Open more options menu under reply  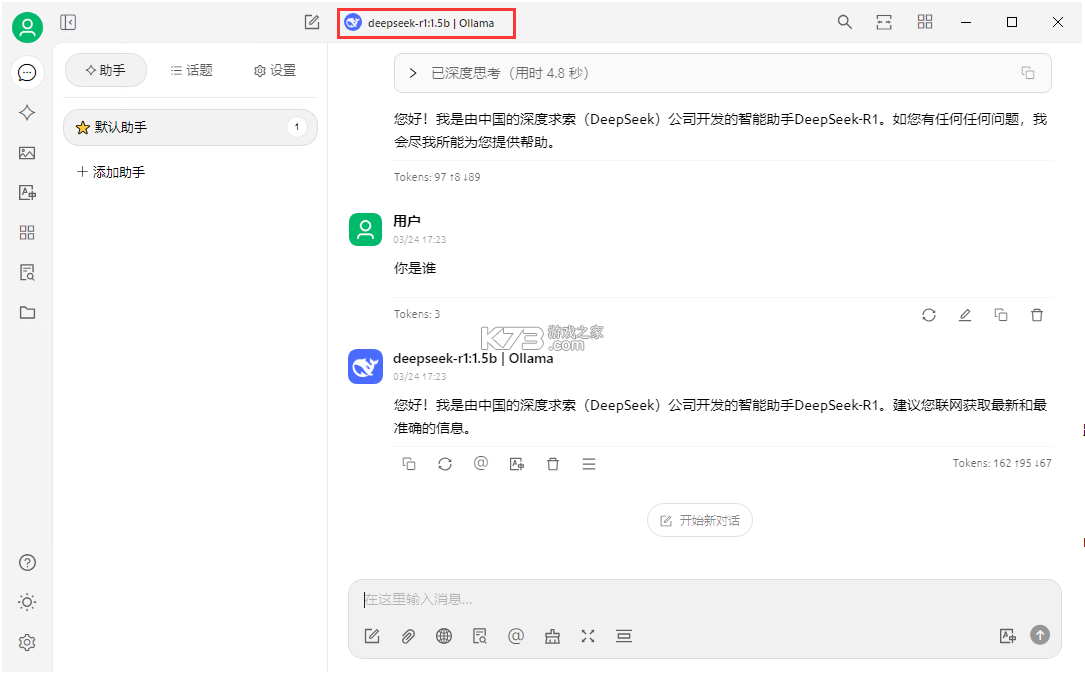click(x=589, y=464)
